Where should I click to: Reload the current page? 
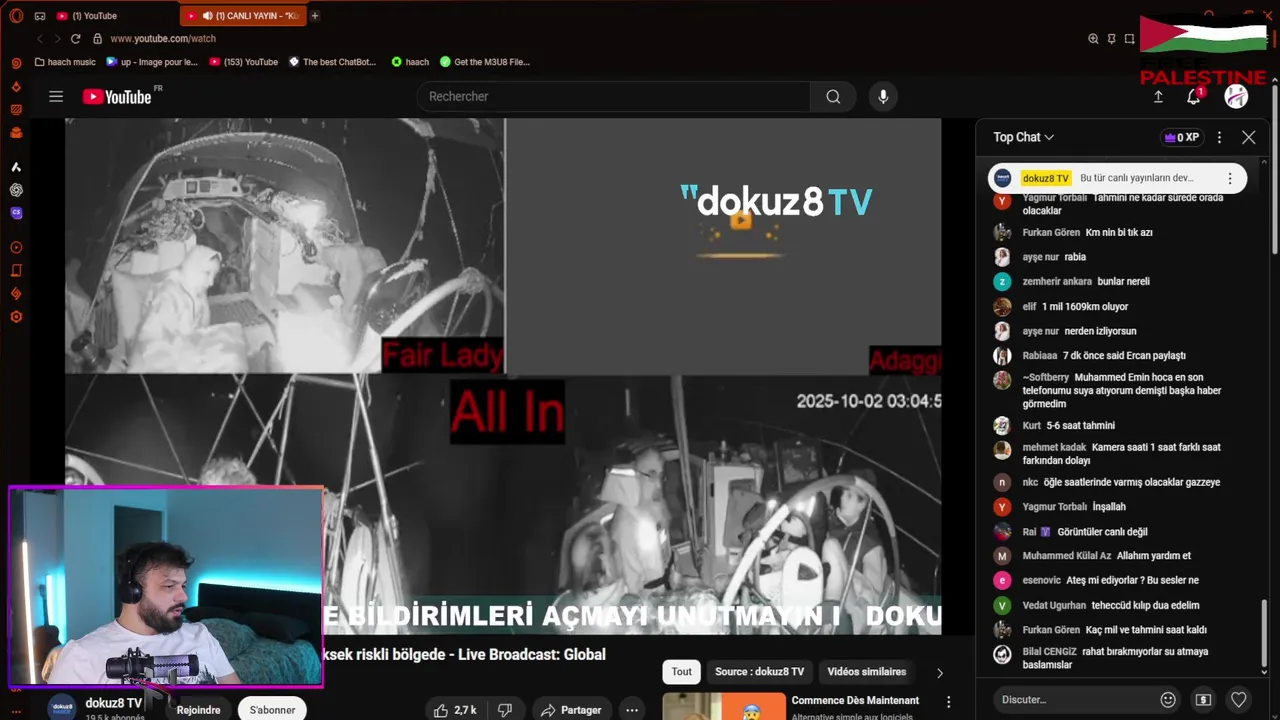click(75, 39)
